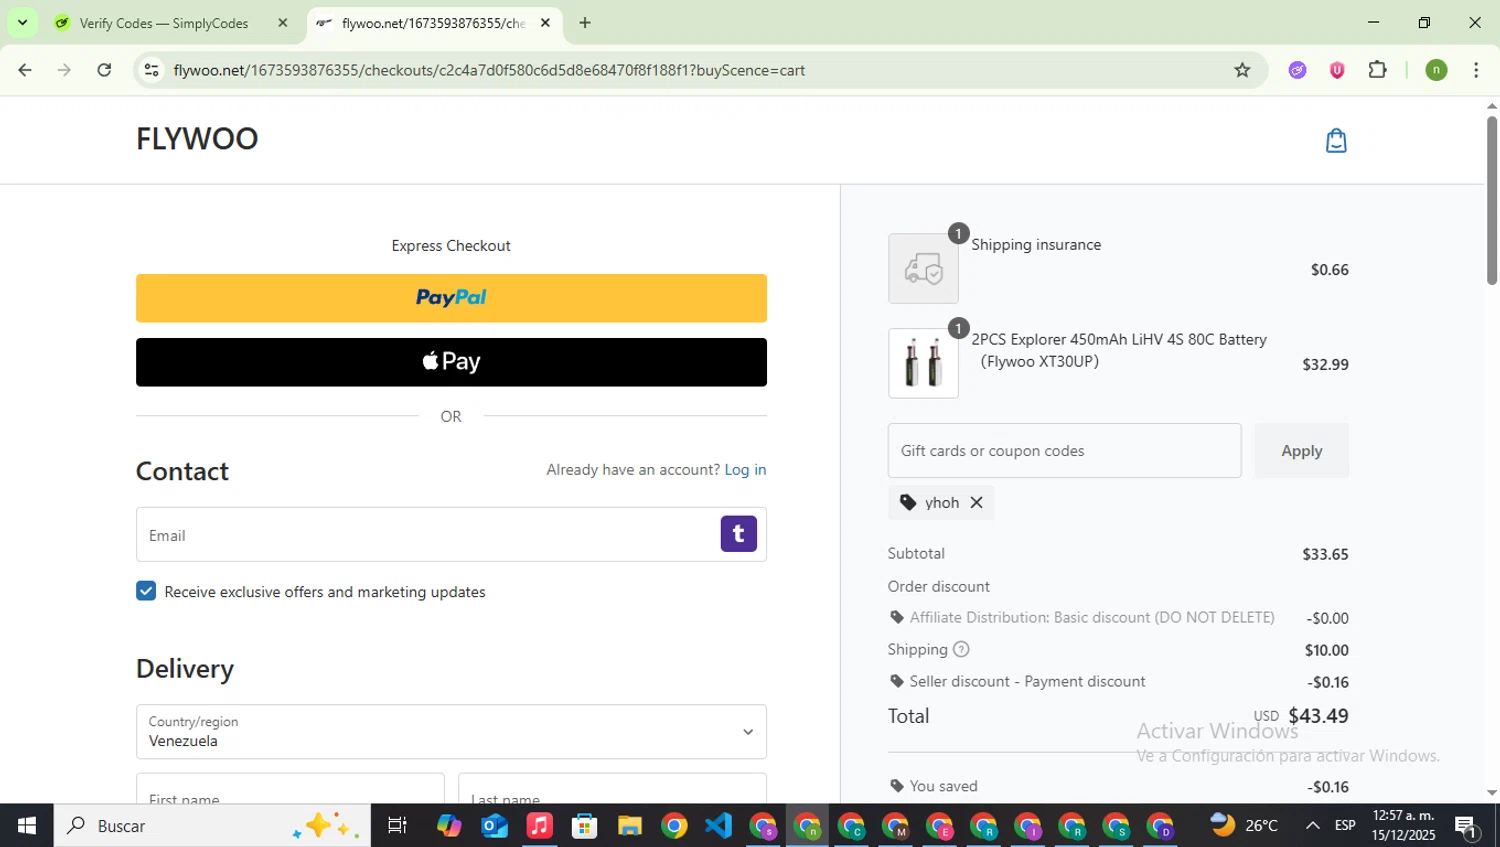The height and width of the screenshot is (847, 1500).
Task: Click the FLYWOO store logo
Action: point(197,139)
